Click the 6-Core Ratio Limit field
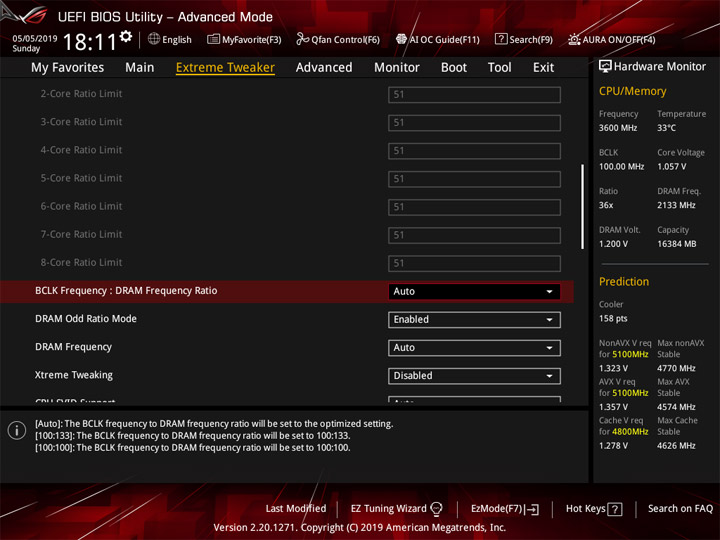 (x=474, y=207)
